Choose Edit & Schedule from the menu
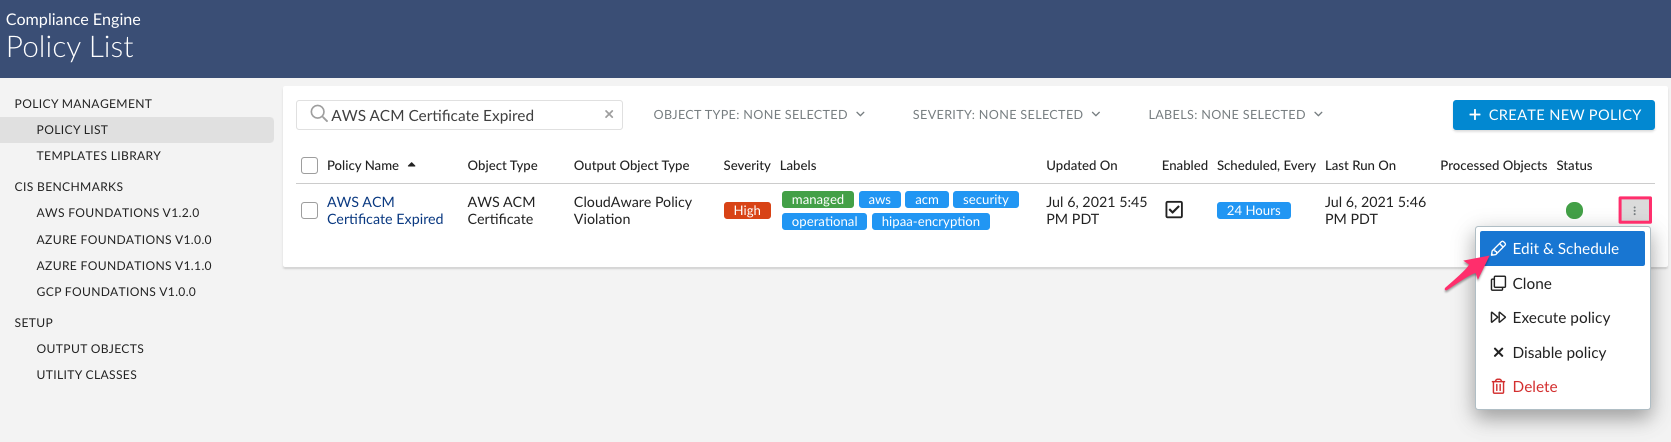This screenshot has height=442, width=1671. point(1563,248)
